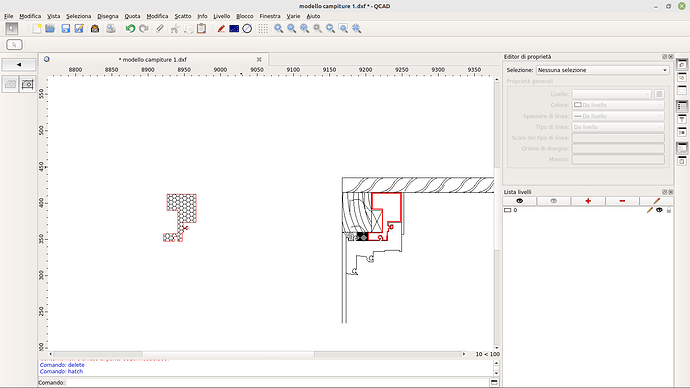Viewport: 690px width, 388px height.
Task: Open the Seleziona menu
Action: [79, 16]
